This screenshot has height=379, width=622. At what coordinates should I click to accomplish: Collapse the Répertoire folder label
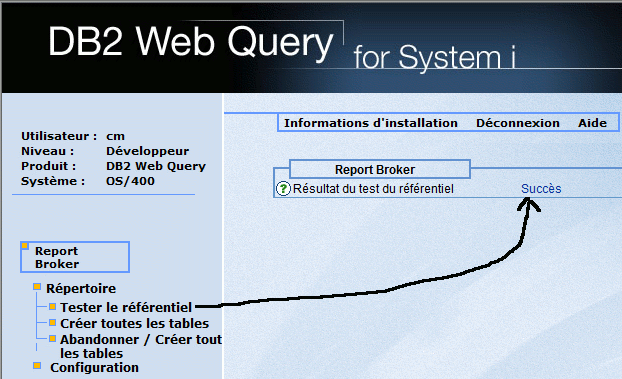81,288
